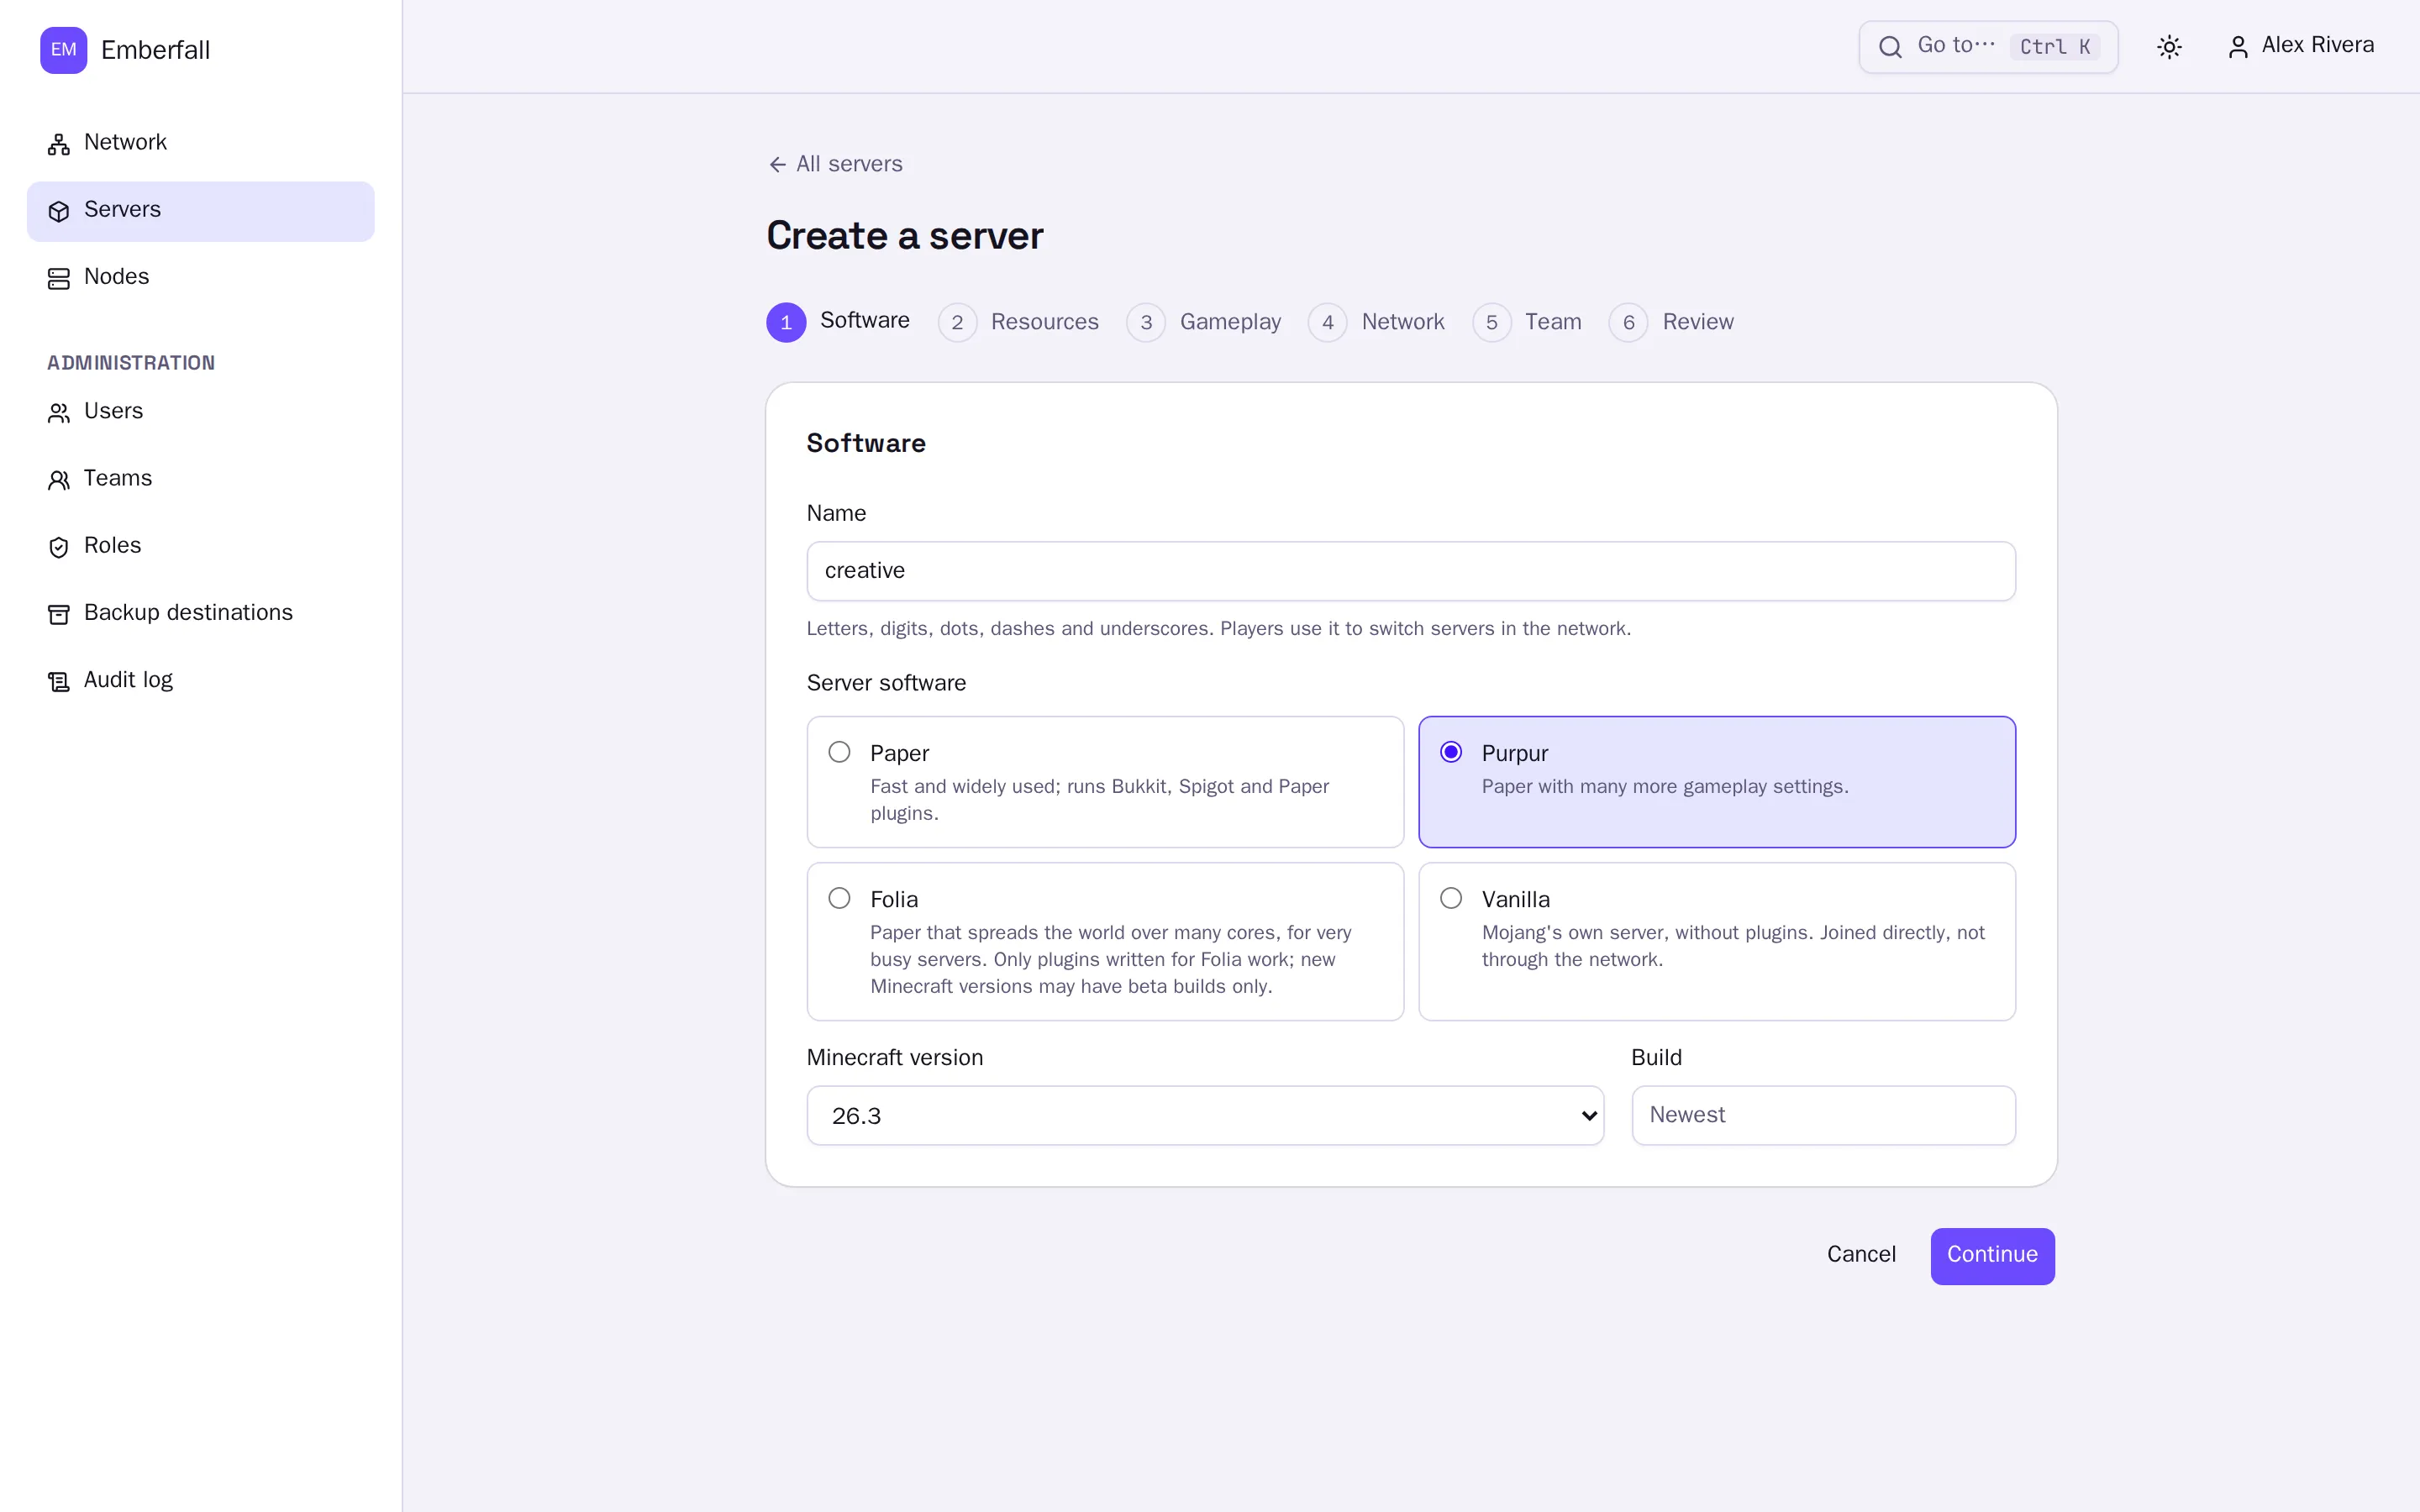Open Backup destinations in sidebar

click(201, 613)
